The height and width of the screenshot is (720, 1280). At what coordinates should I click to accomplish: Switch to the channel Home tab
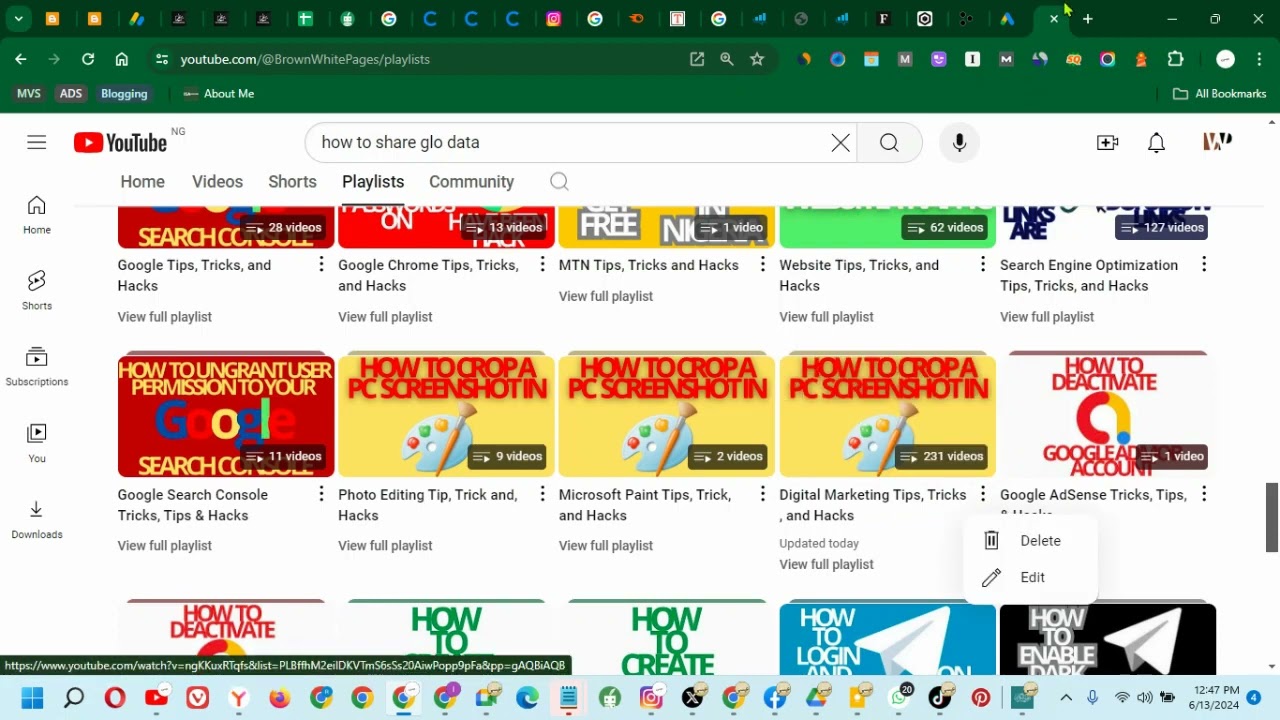pyautogui.click(x=143, y=181)
